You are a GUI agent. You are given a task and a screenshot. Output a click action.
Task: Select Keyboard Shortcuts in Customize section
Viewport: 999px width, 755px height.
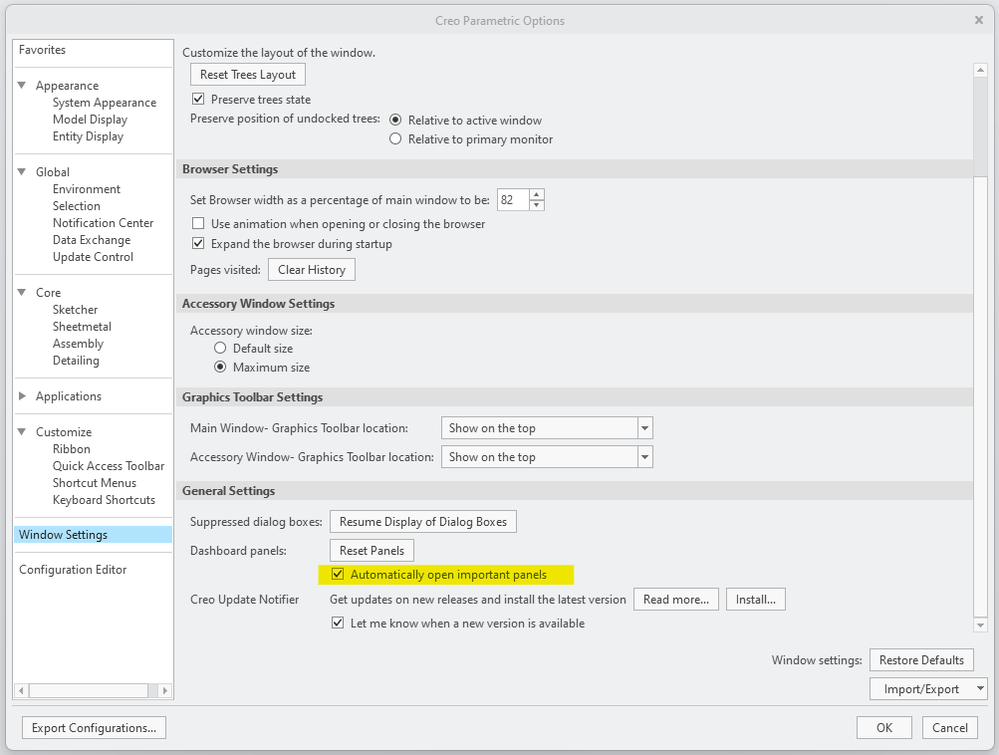click(x=104, y=500)
